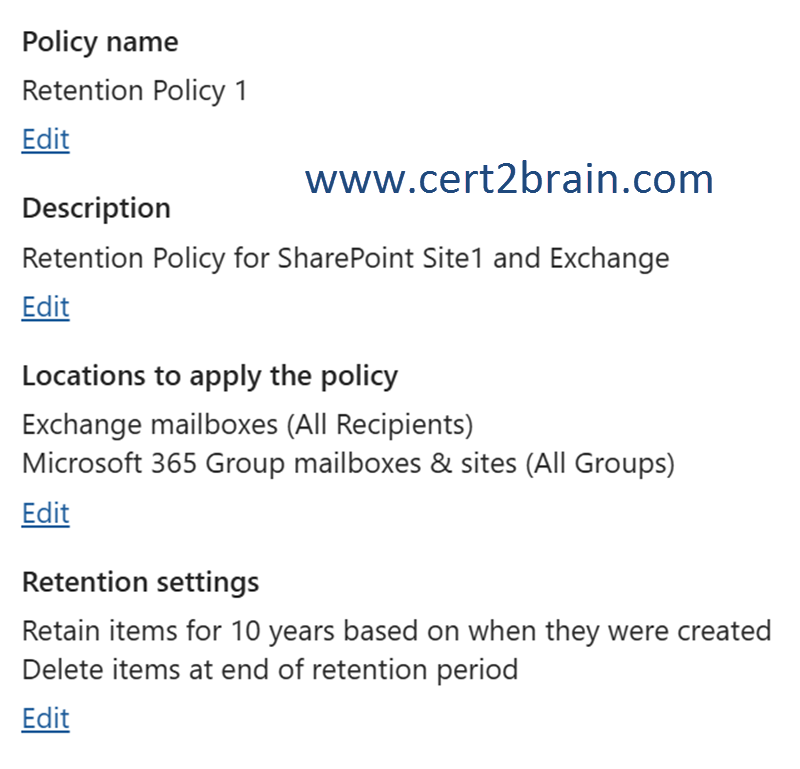Click the Retention settings heading

point(140,582)
